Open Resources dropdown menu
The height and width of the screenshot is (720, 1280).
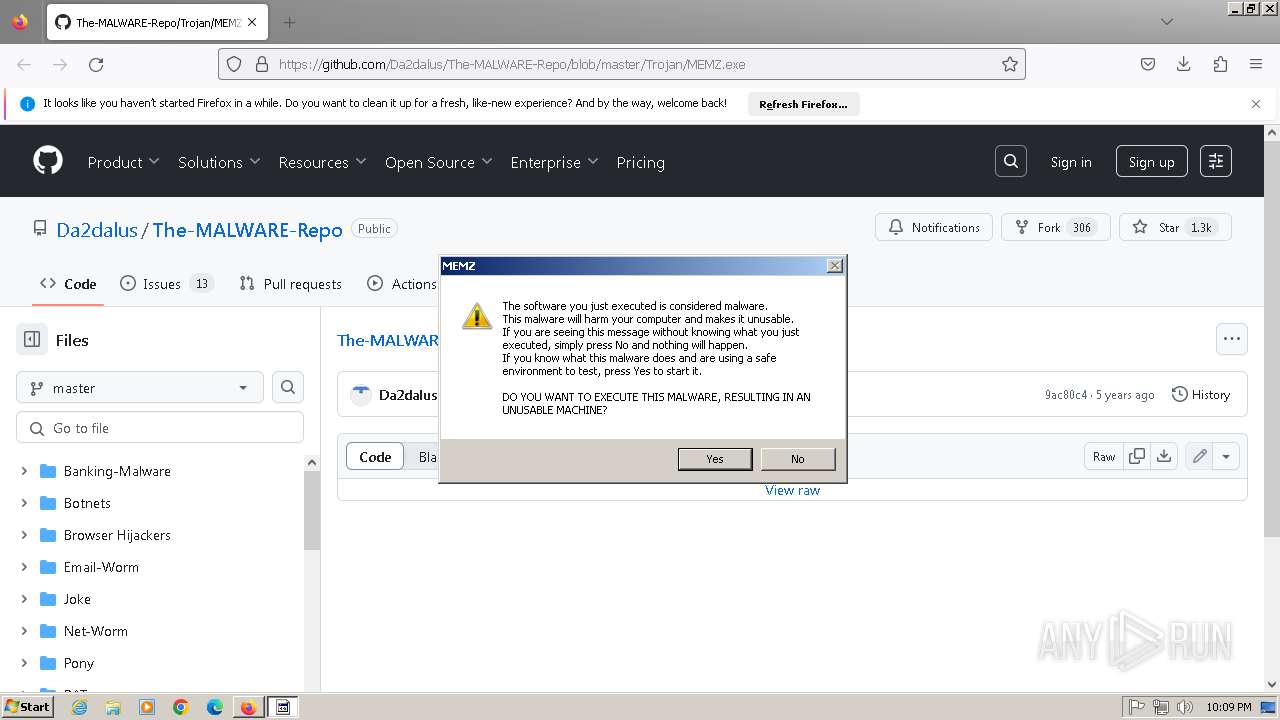322,162
